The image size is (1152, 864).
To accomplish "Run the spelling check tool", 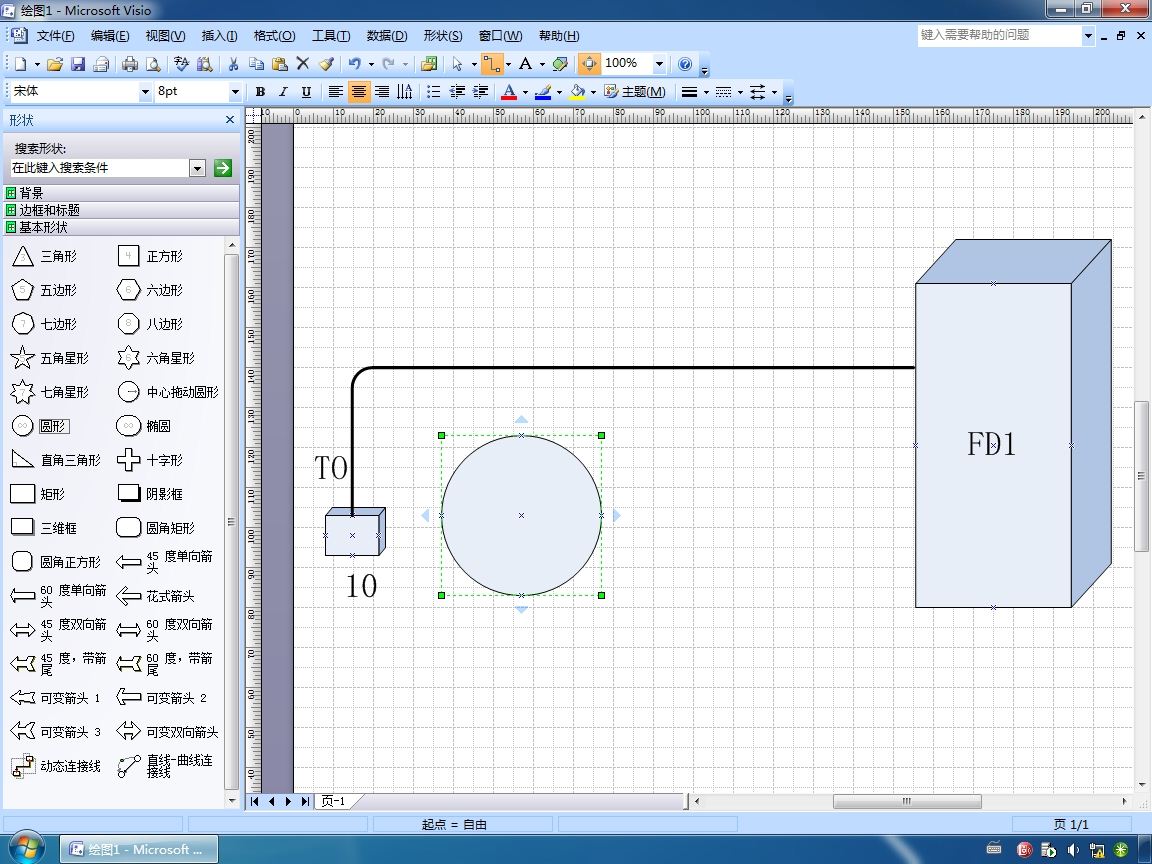I will [181, 64].
